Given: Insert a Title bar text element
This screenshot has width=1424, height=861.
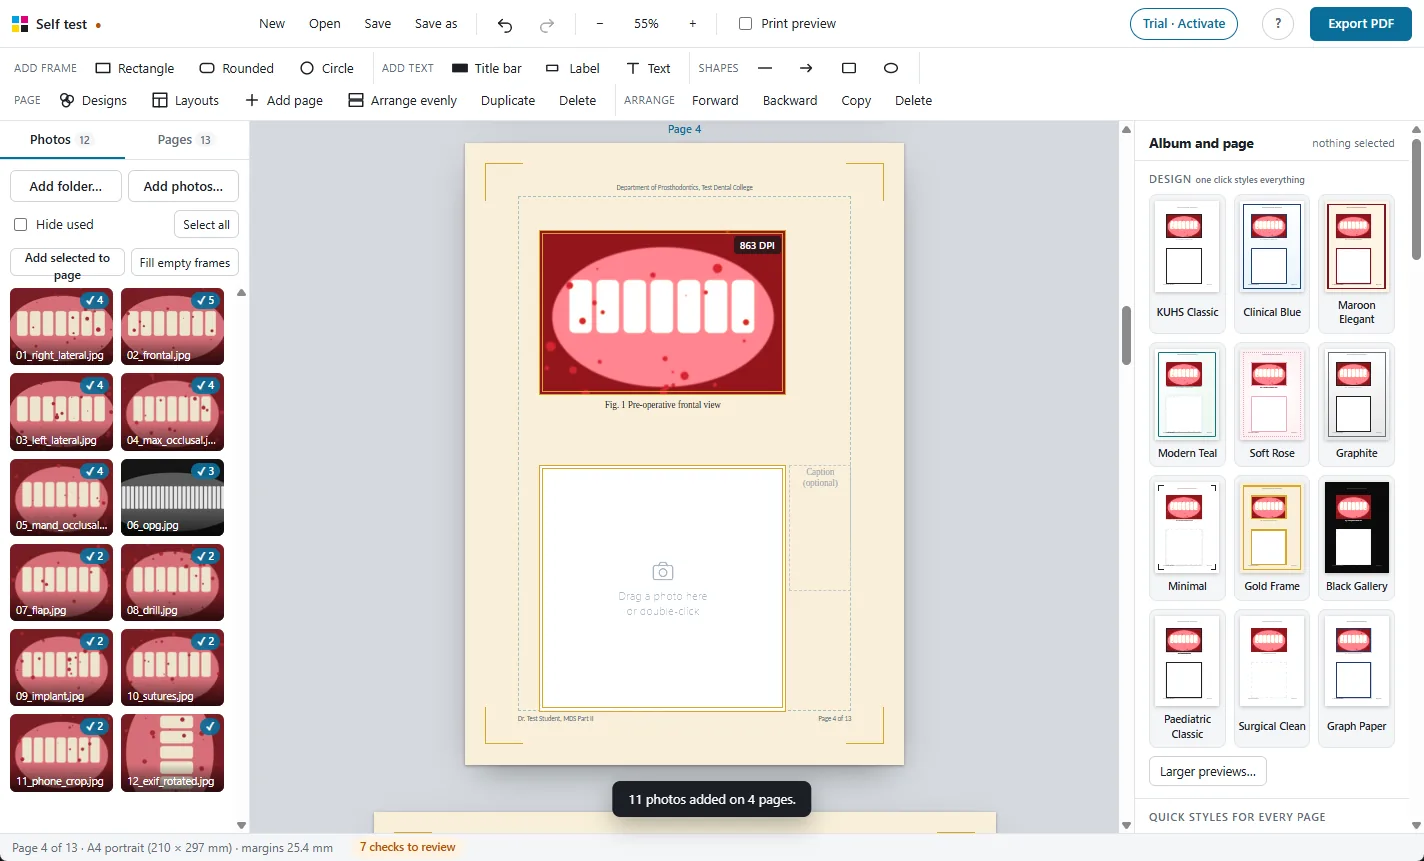Looking at the screenshot, I should (x=487, y=68).
